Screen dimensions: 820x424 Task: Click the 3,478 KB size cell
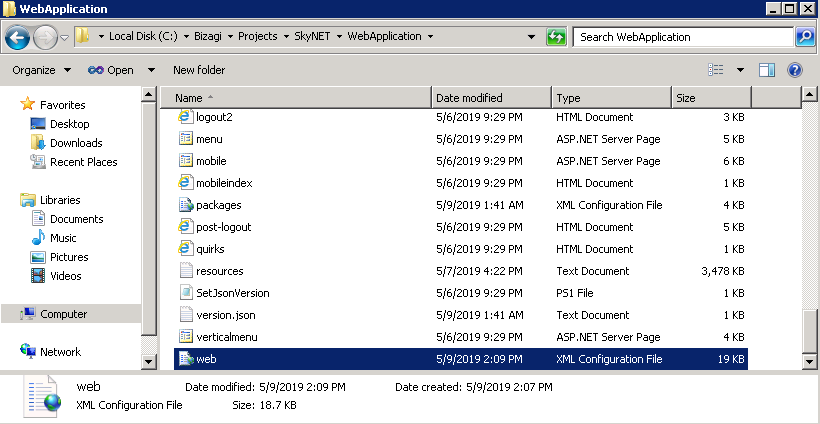pos(723,271)
